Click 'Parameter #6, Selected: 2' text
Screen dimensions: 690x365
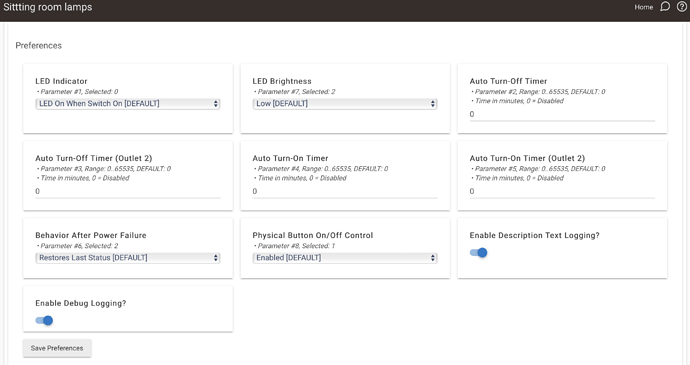coord(79,246)
